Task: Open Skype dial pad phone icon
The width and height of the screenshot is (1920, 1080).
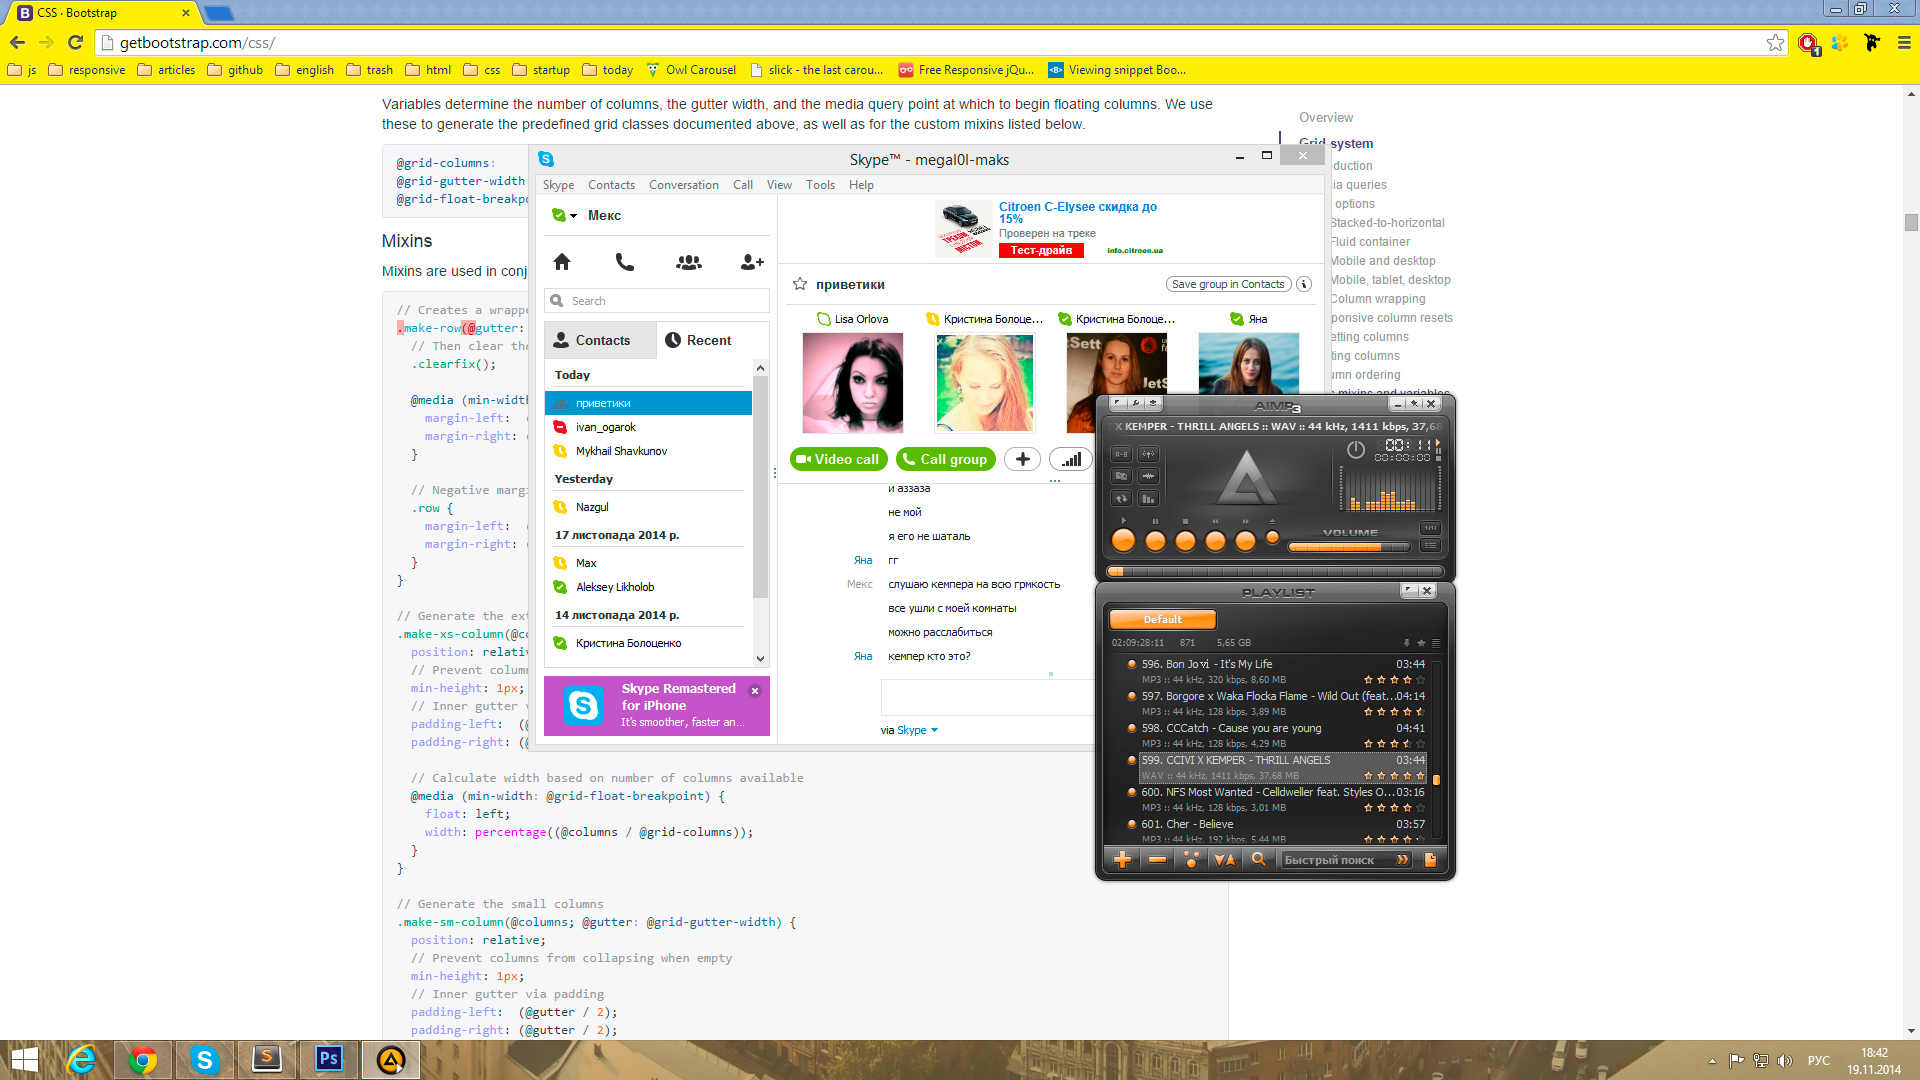Action: tap(624, 262)
